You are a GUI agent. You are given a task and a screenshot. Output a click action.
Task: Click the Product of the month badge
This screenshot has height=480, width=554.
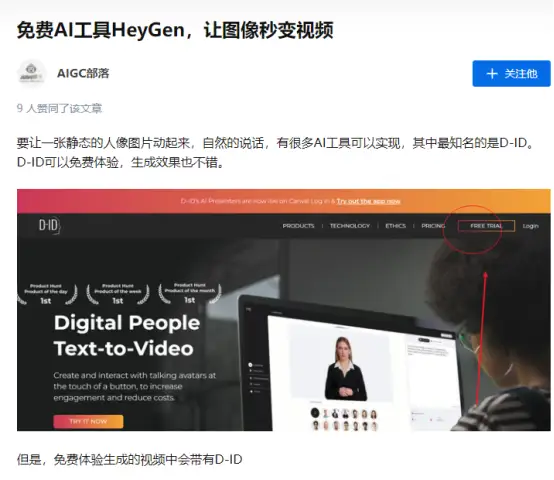pyautogui.click(x=190, y=294)
